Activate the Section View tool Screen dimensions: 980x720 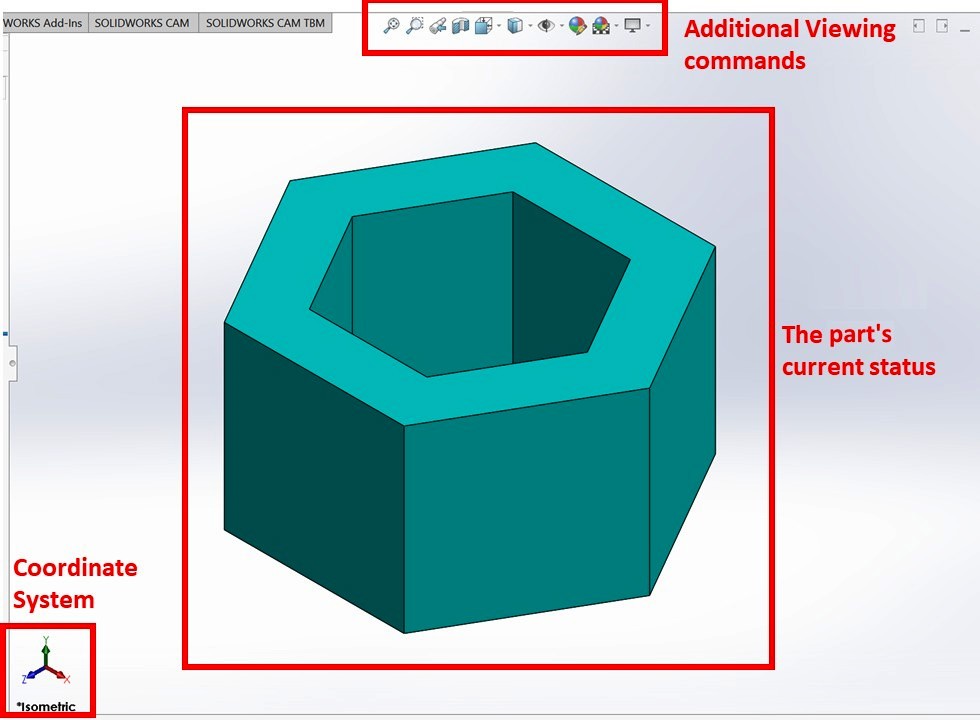(460, 26)
